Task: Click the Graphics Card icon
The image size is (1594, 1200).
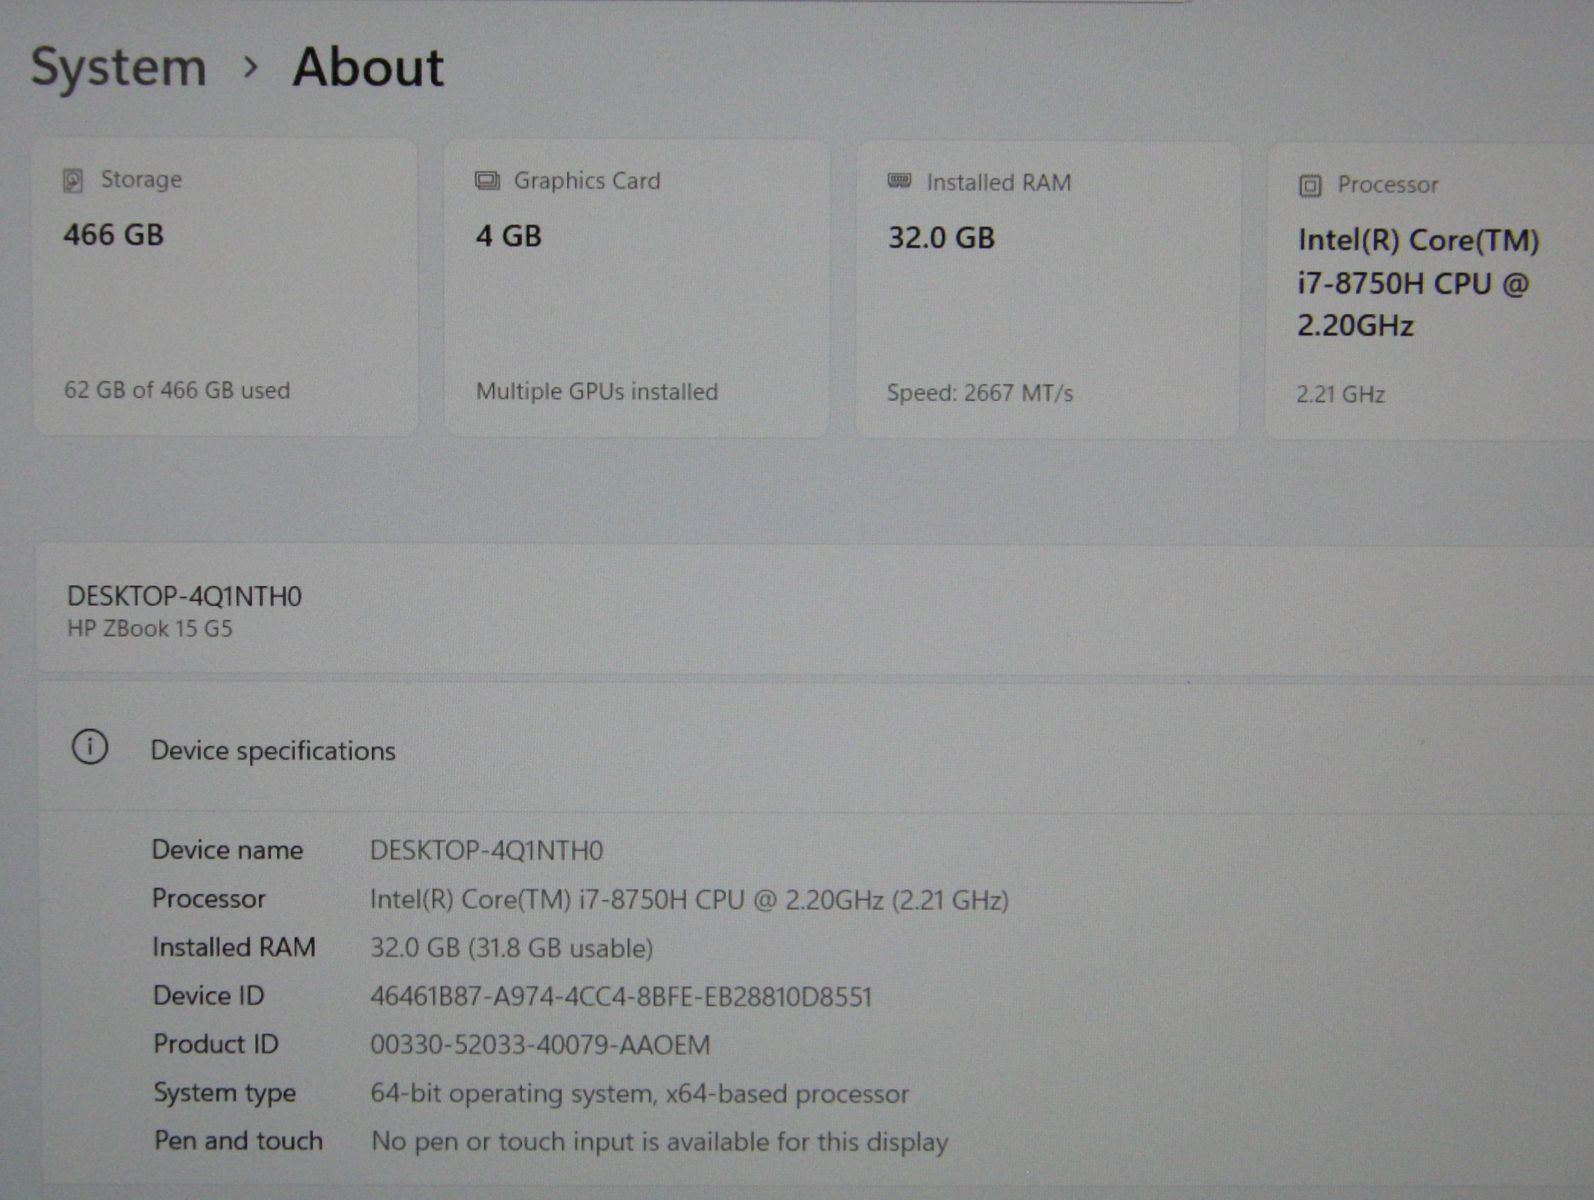Action: click(487, 181)
